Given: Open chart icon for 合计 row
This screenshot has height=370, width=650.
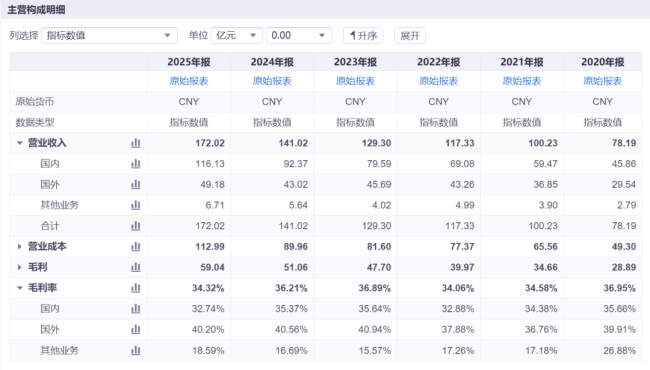Looking at the screenshot, I should [136, 226].
